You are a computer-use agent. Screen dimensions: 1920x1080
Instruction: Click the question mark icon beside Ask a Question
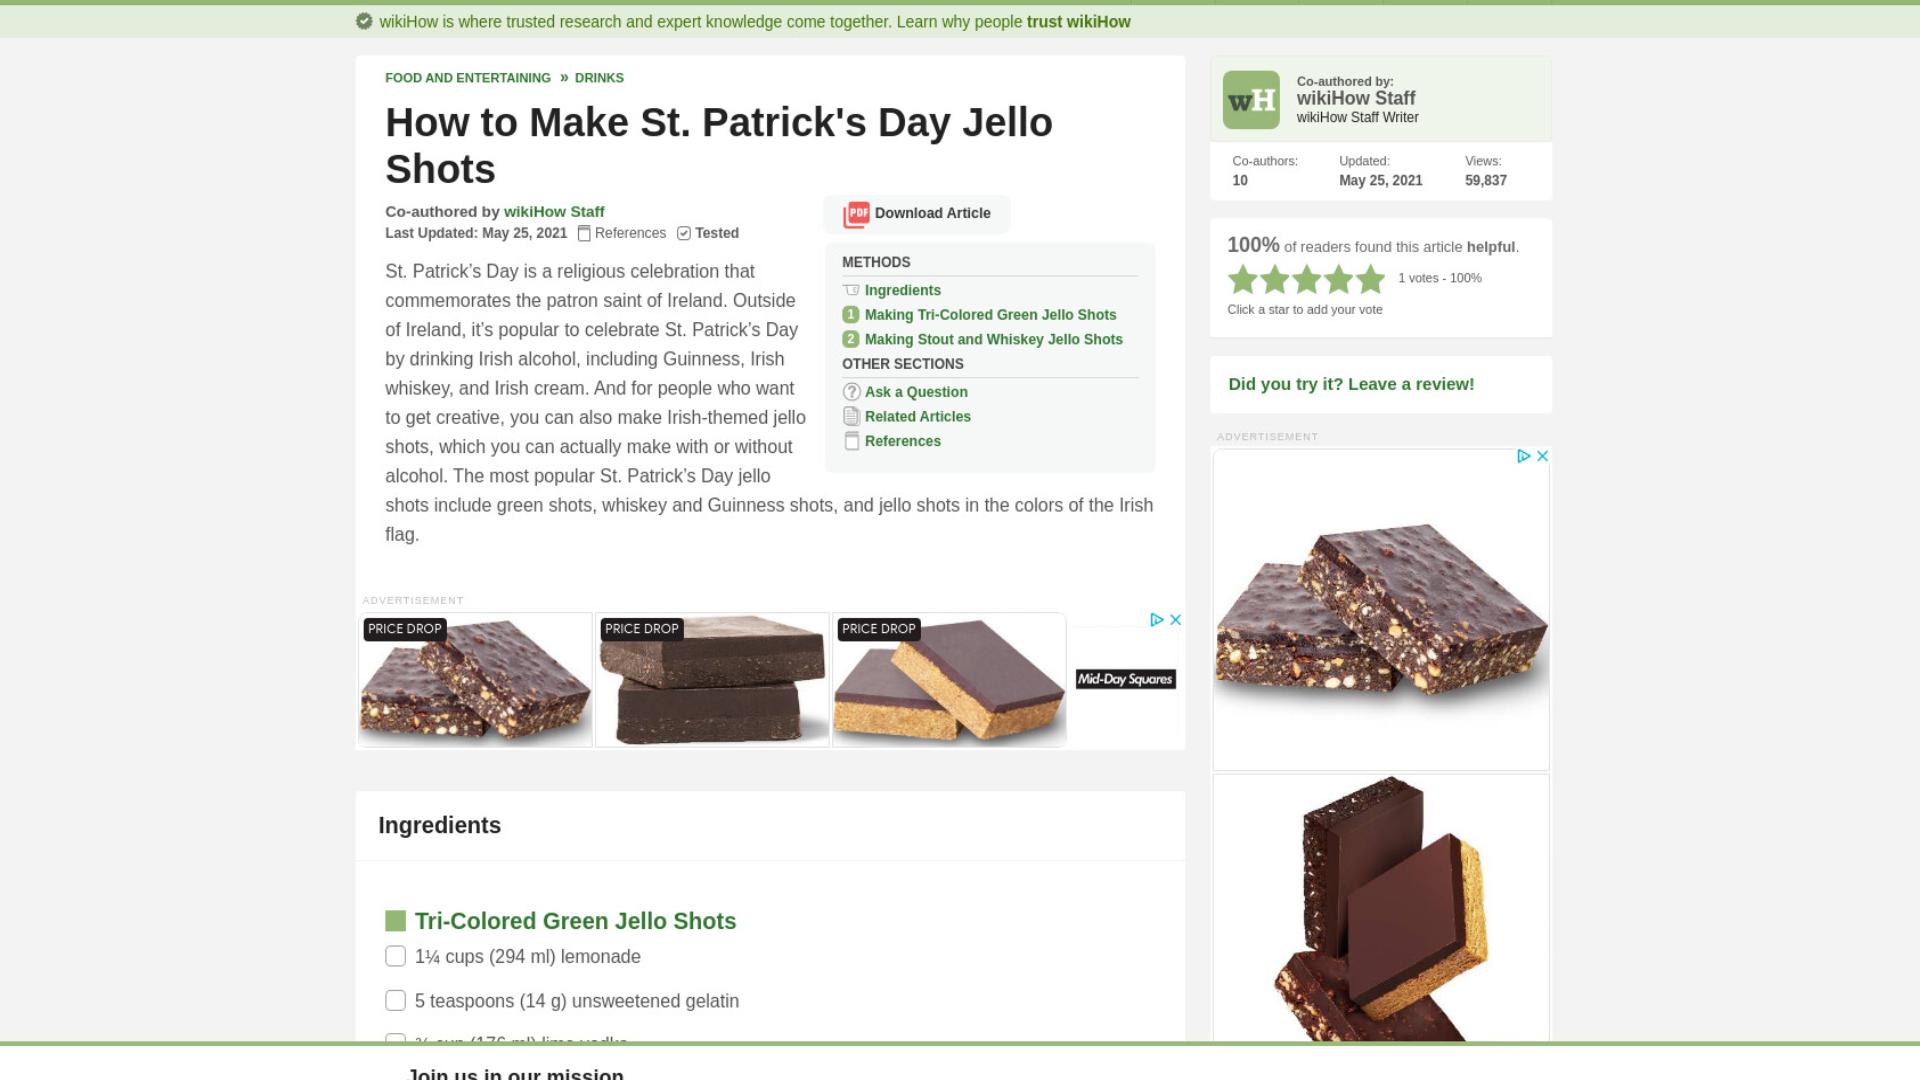[x=852, y=392]
